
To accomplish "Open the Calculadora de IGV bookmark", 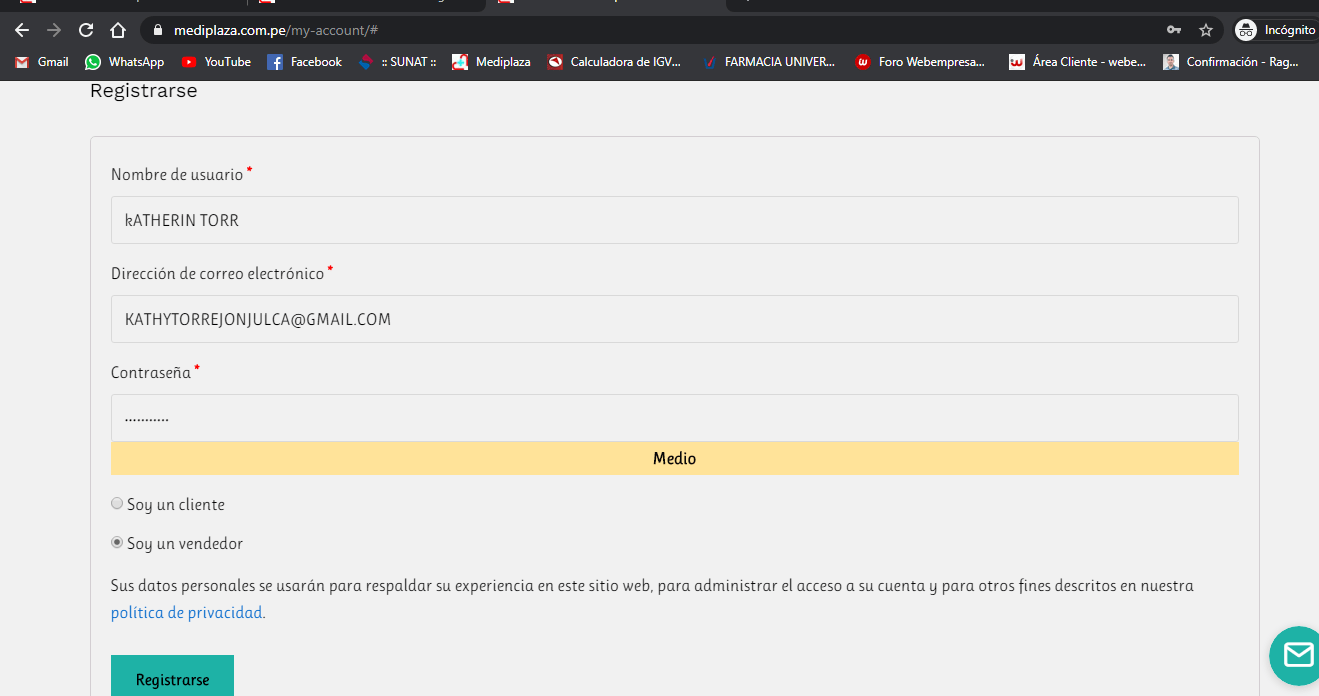I will click(615, 62).
